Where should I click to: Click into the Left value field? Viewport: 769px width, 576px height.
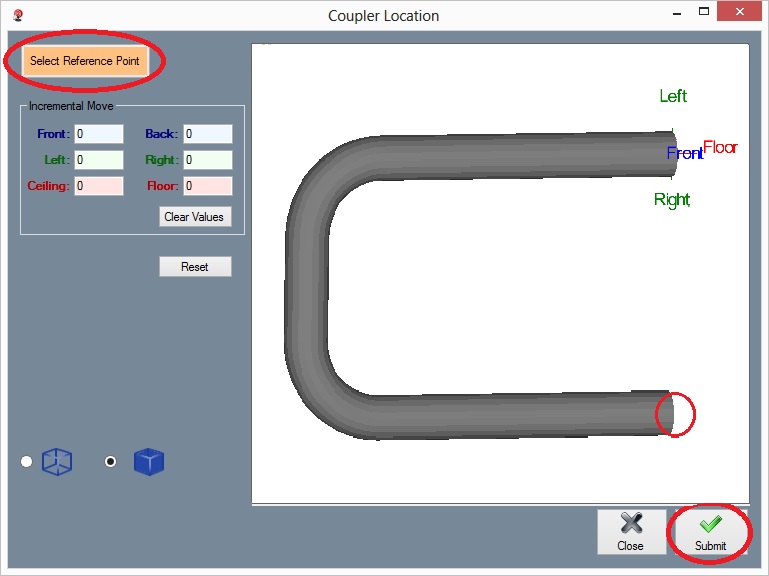tap(99, 160)
